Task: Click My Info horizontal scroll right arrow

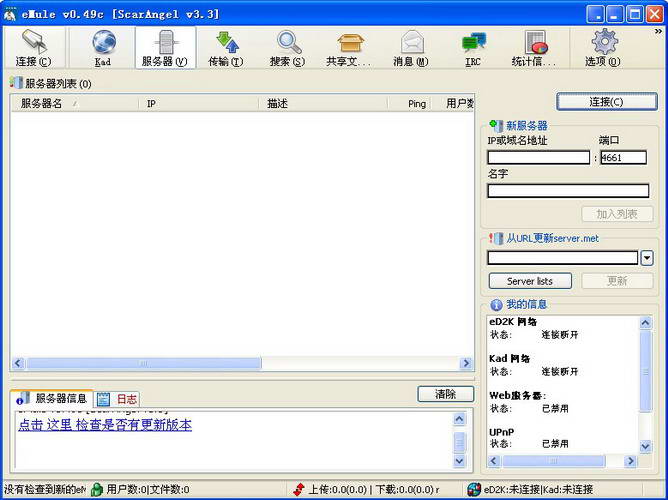Action: point(630,461)
